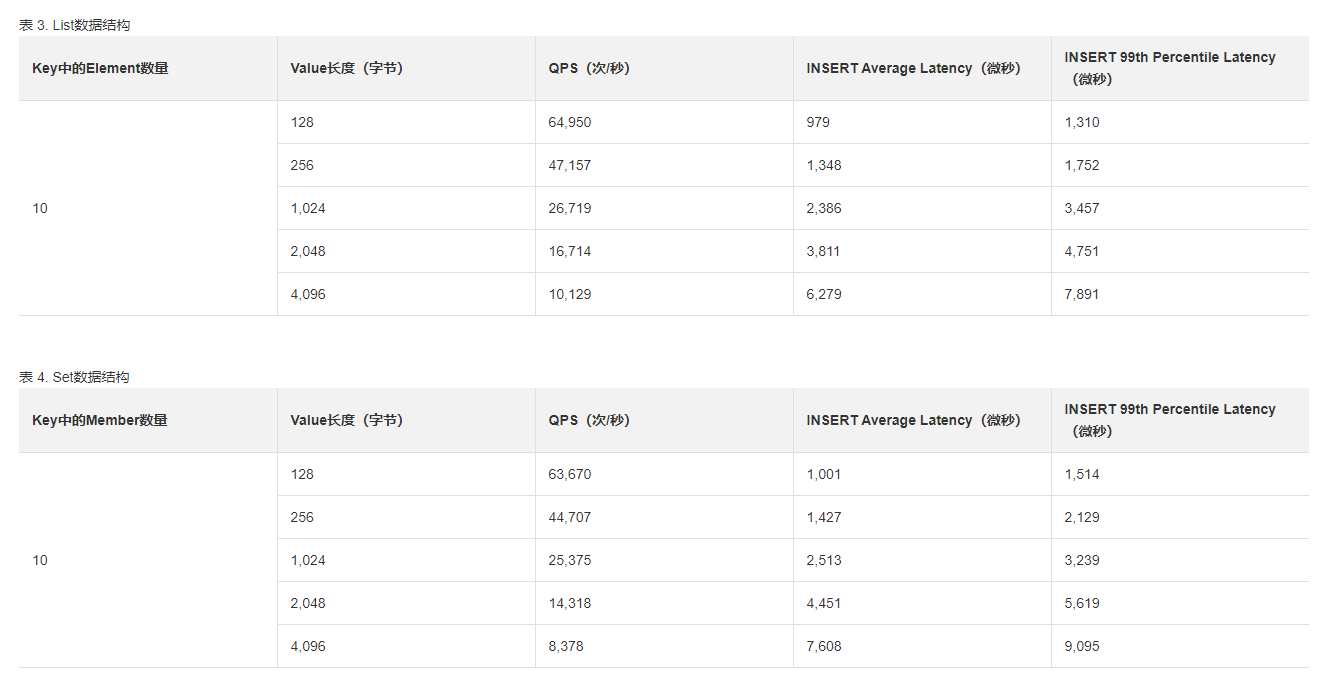Click the 表 4. Set数据结构 caption
1339x692 pixels.
point(74,377)
